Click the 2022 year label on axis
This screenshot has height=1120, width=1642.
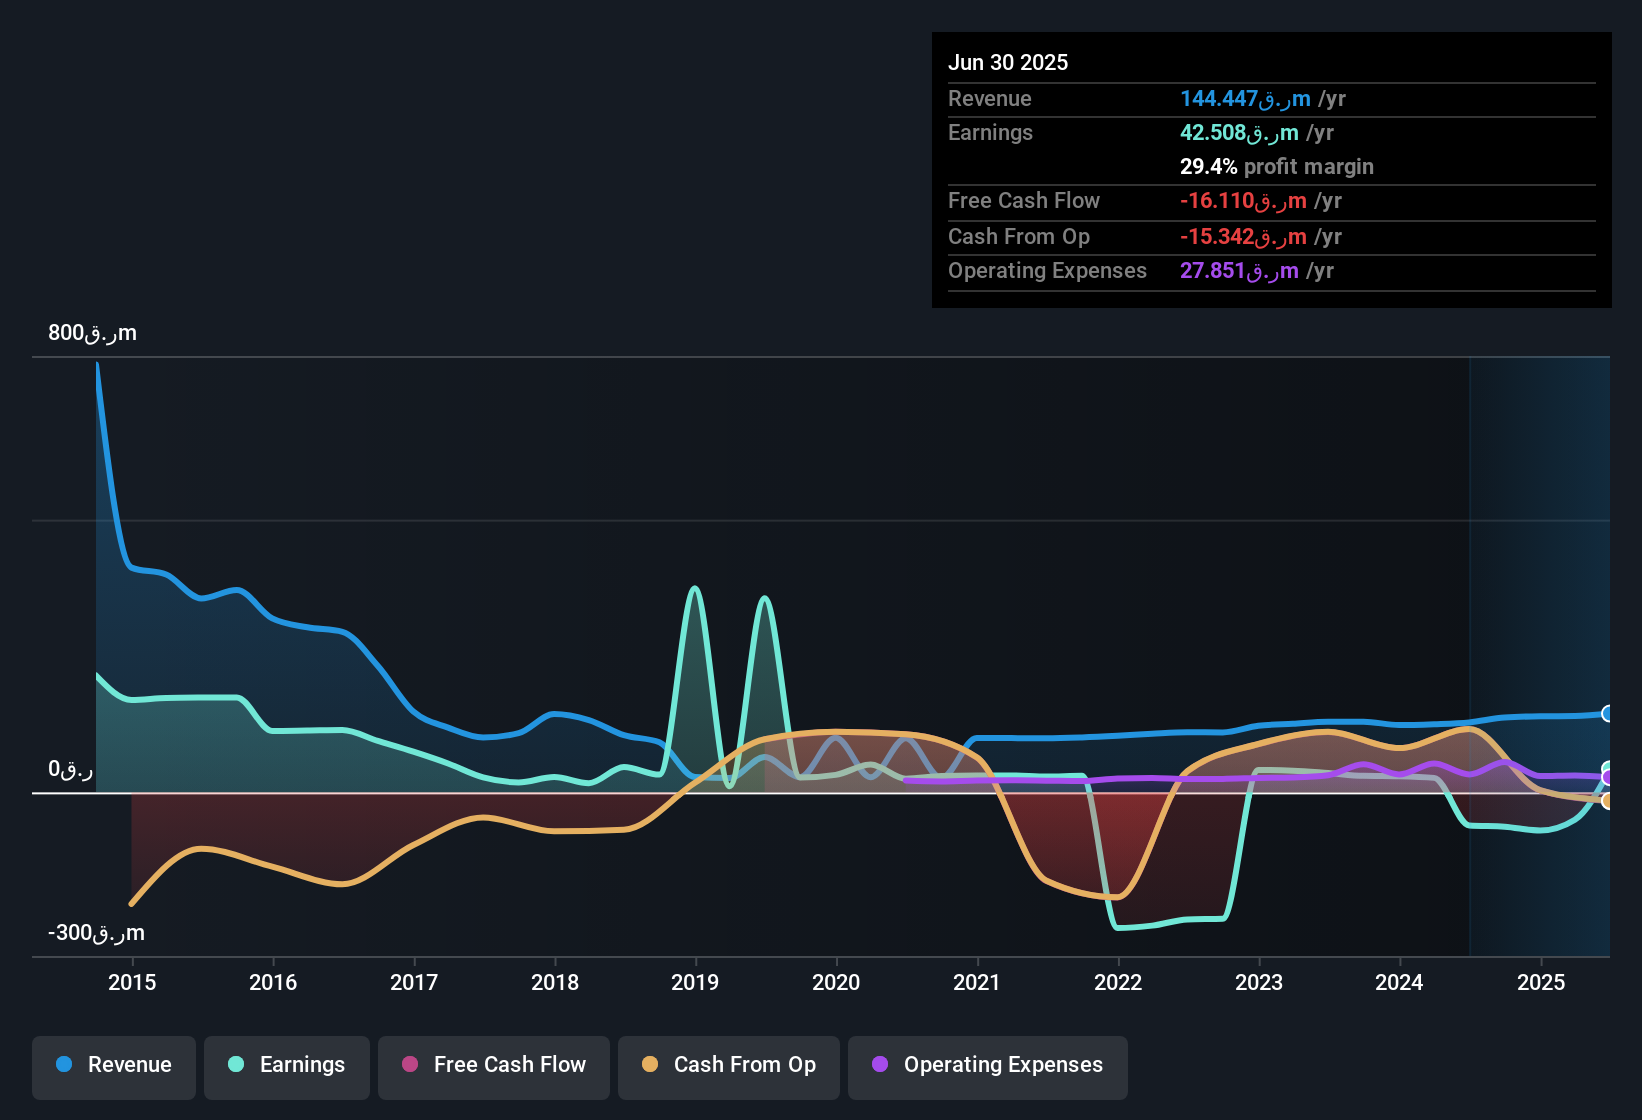1118,982
